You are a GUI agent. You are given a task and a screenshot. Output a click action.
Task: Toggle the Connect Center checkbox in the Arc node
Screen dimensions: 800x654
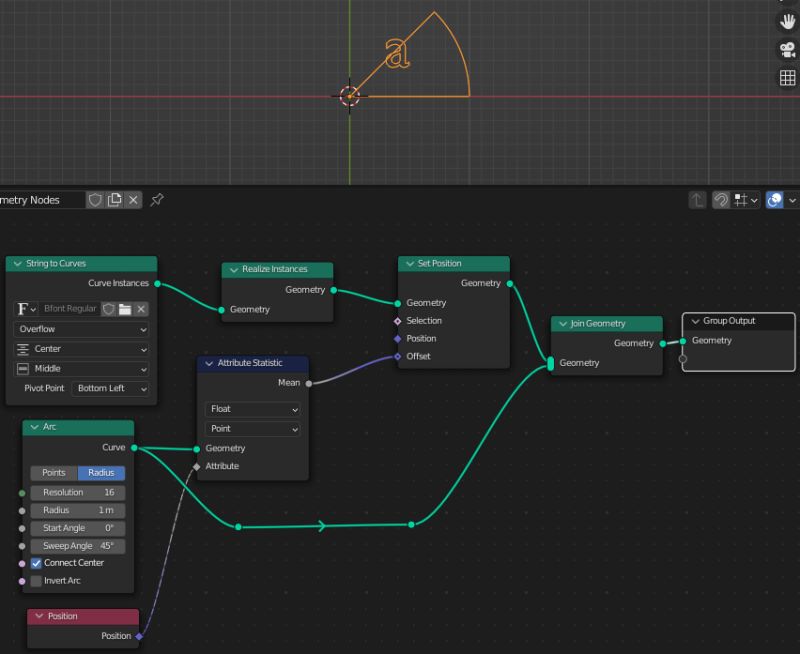(37, 563)
